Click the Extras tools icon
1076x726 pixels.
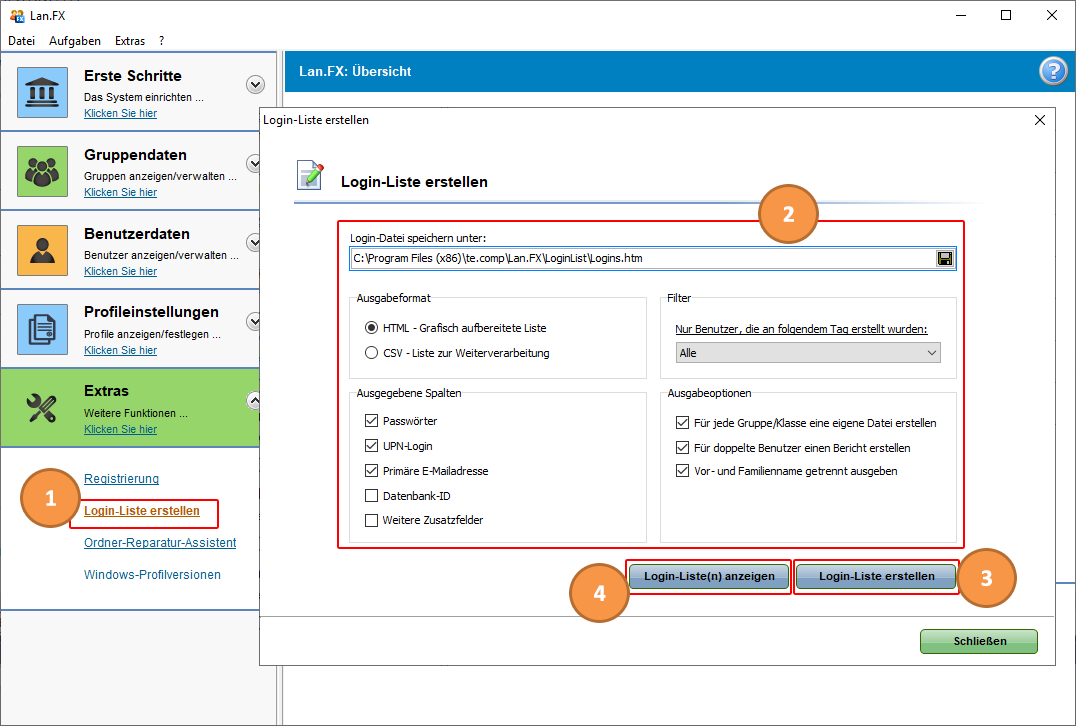point(42,407)
